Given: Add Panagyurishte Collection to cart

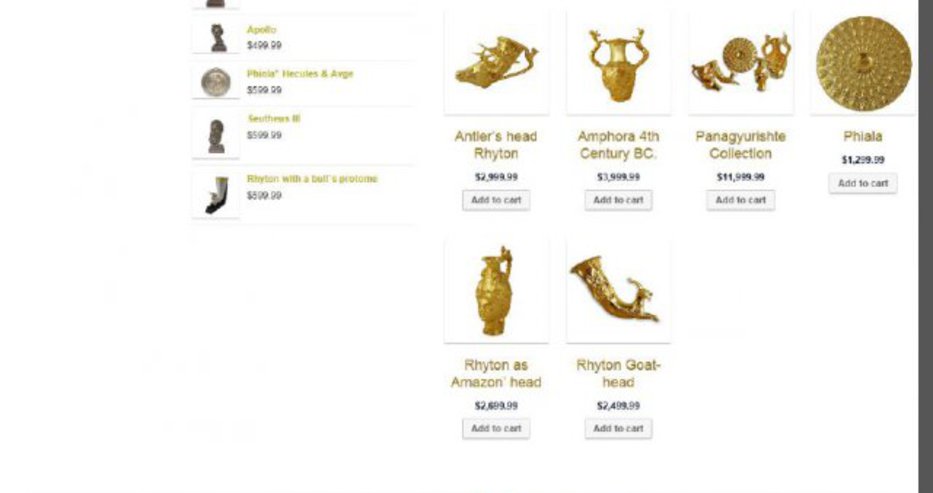Looking at the screenshot, I should click(741, 200).
